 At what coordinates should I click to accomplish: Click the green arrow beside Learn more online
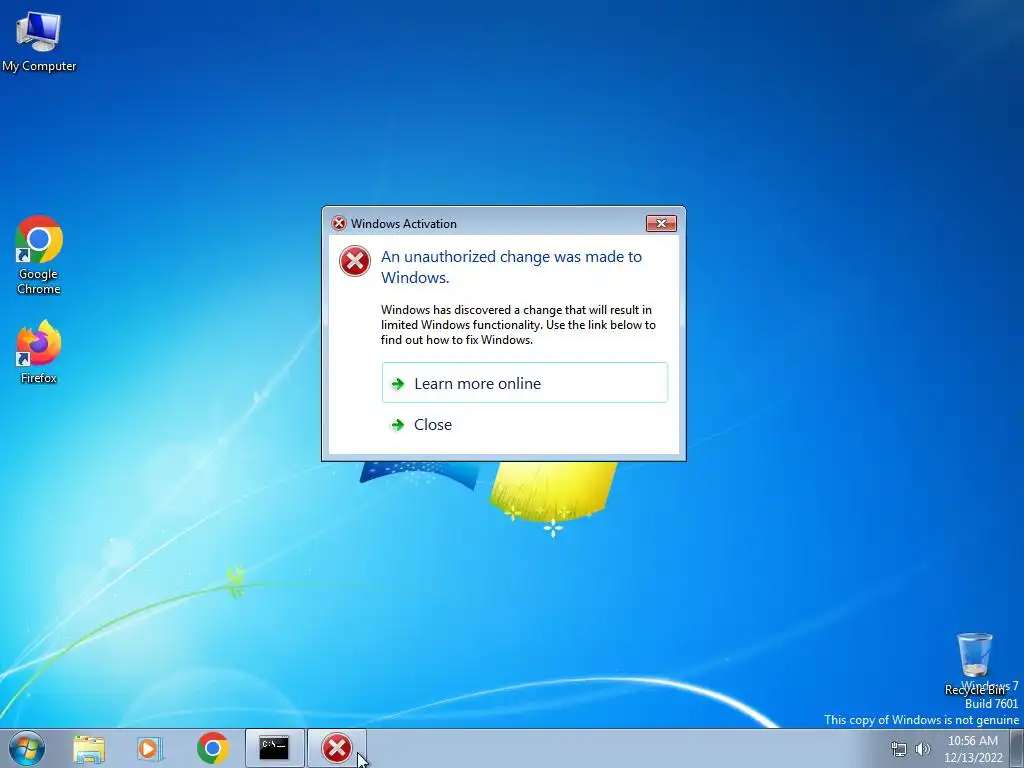click(x=398, y=384)
